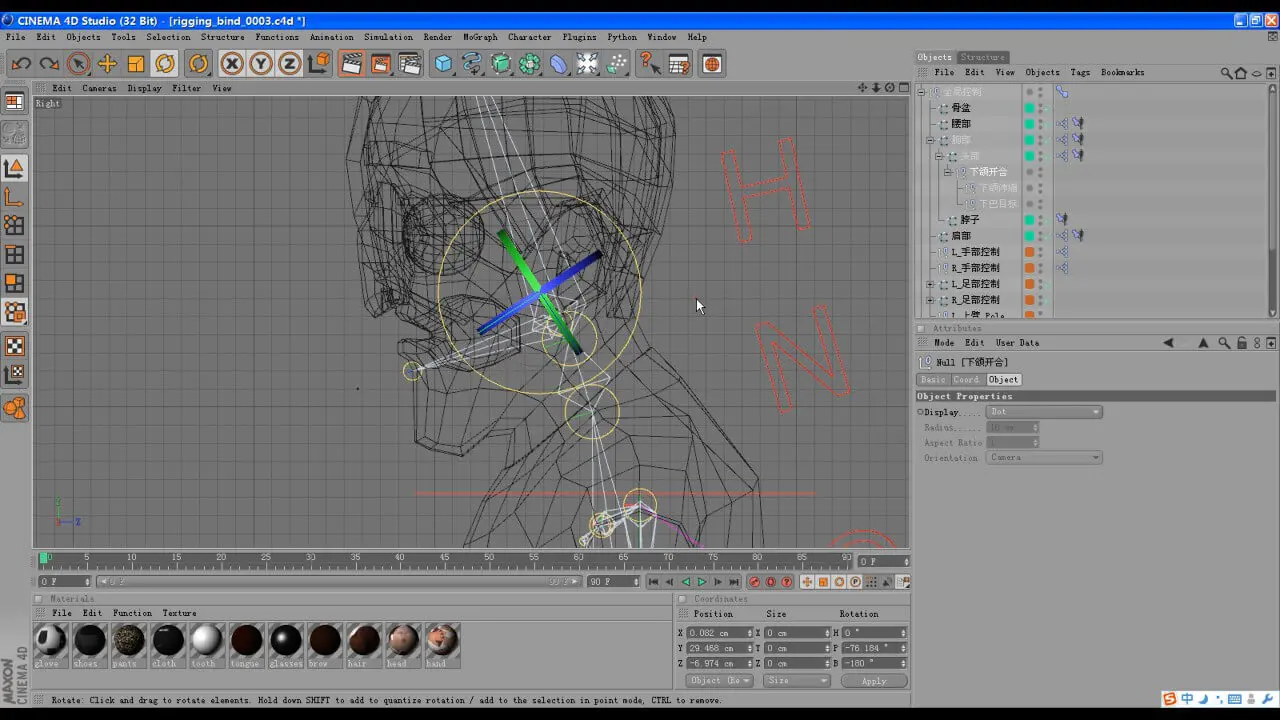Render to Picture Viewer

pos(380,64)
